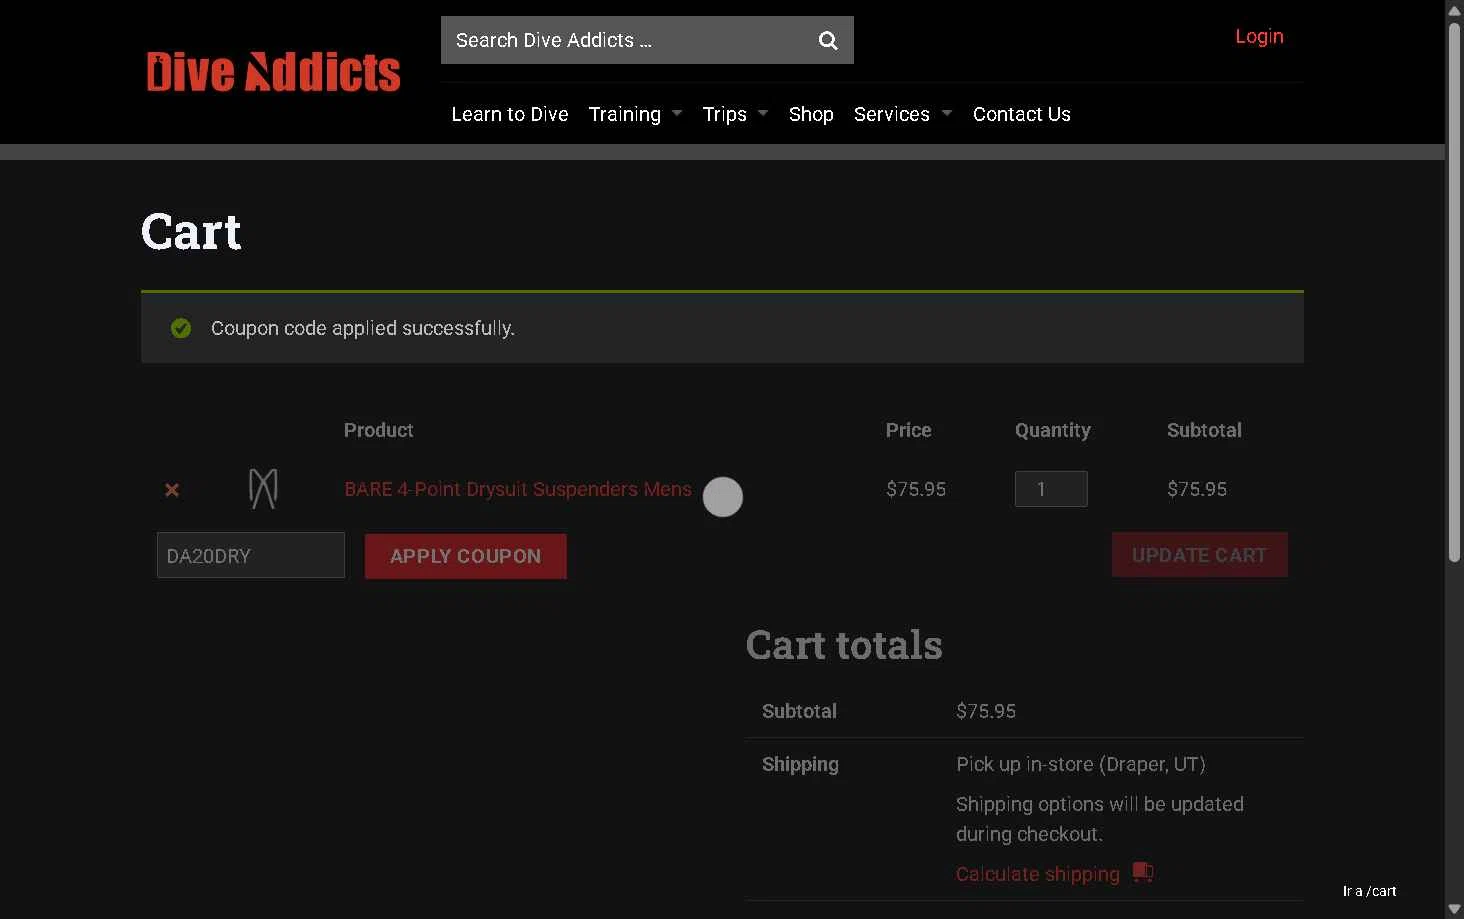Click 'Coupon code applied successfully.' message
This screenshot has width=1464, height=919.
point(363,328)
